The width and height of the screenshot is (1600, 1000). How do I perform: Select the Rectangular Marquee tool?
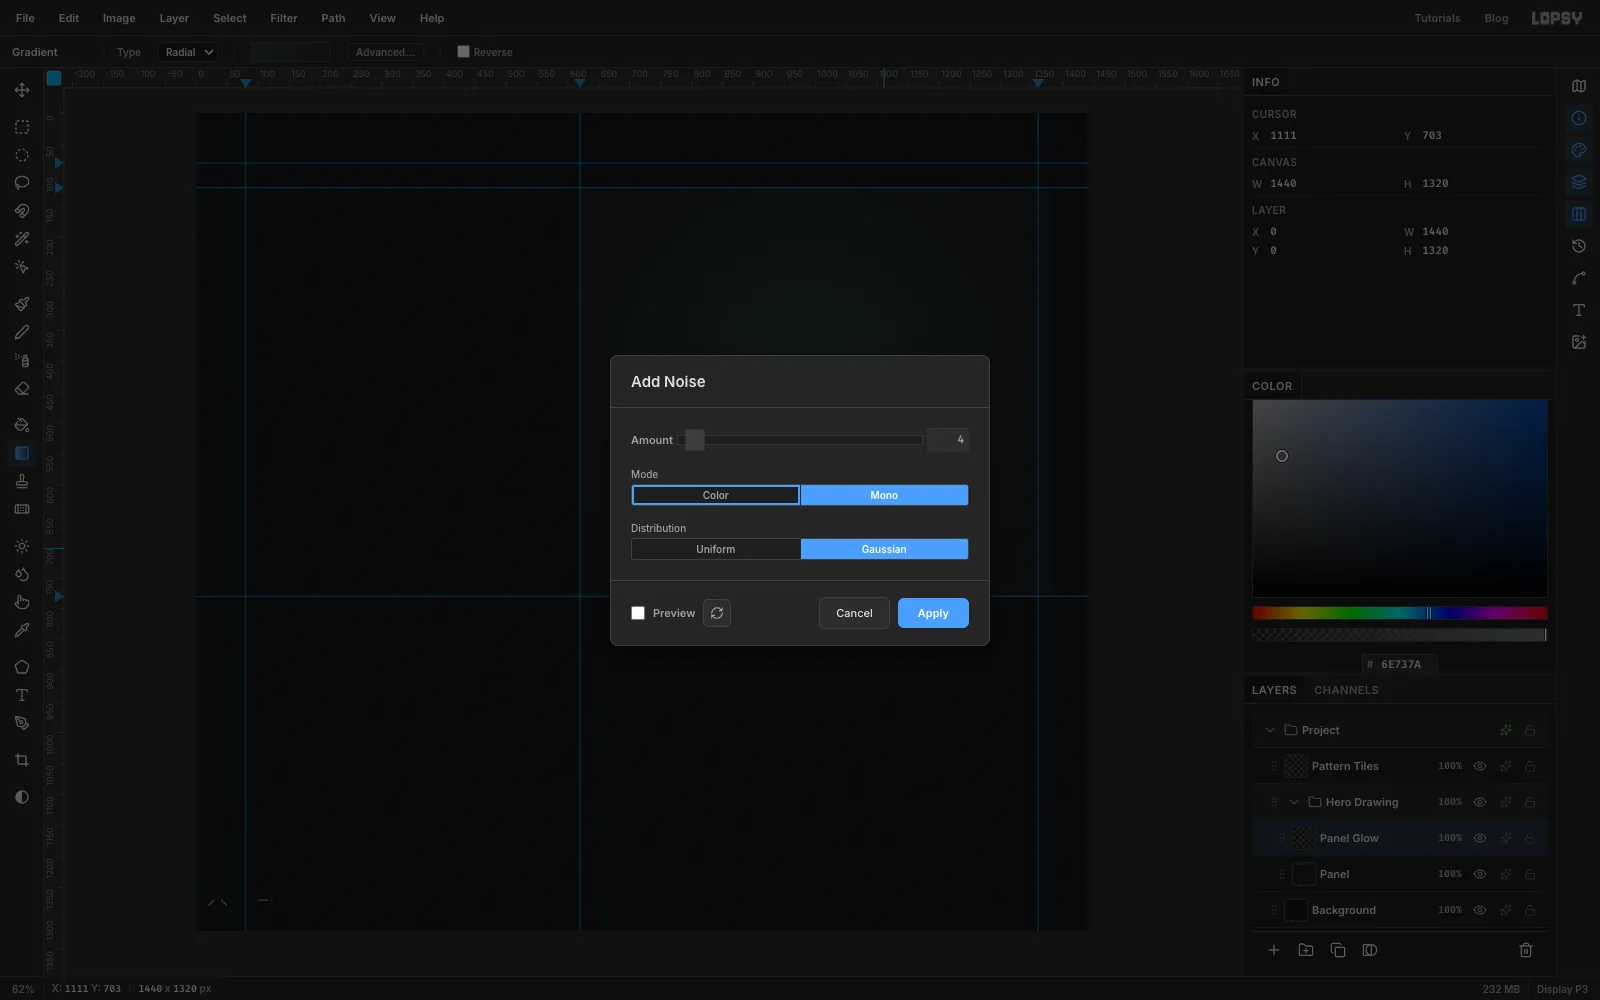21,127
